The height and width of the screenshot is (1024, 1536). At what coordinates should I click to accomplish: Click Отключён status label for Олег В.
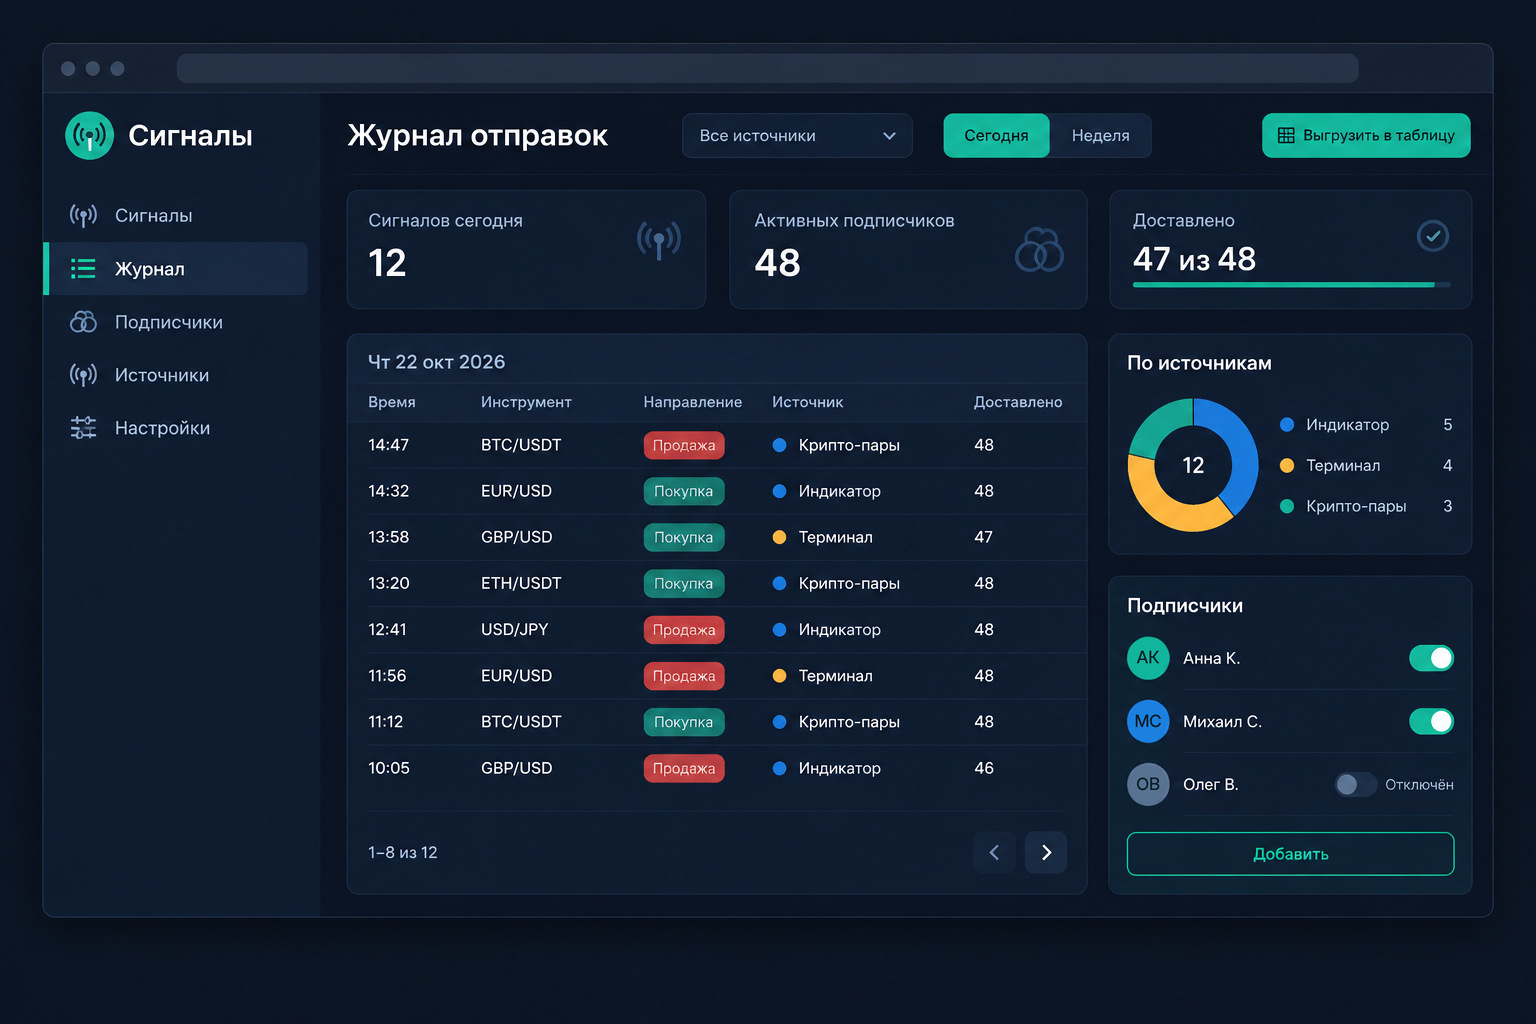click(1419, 785)
